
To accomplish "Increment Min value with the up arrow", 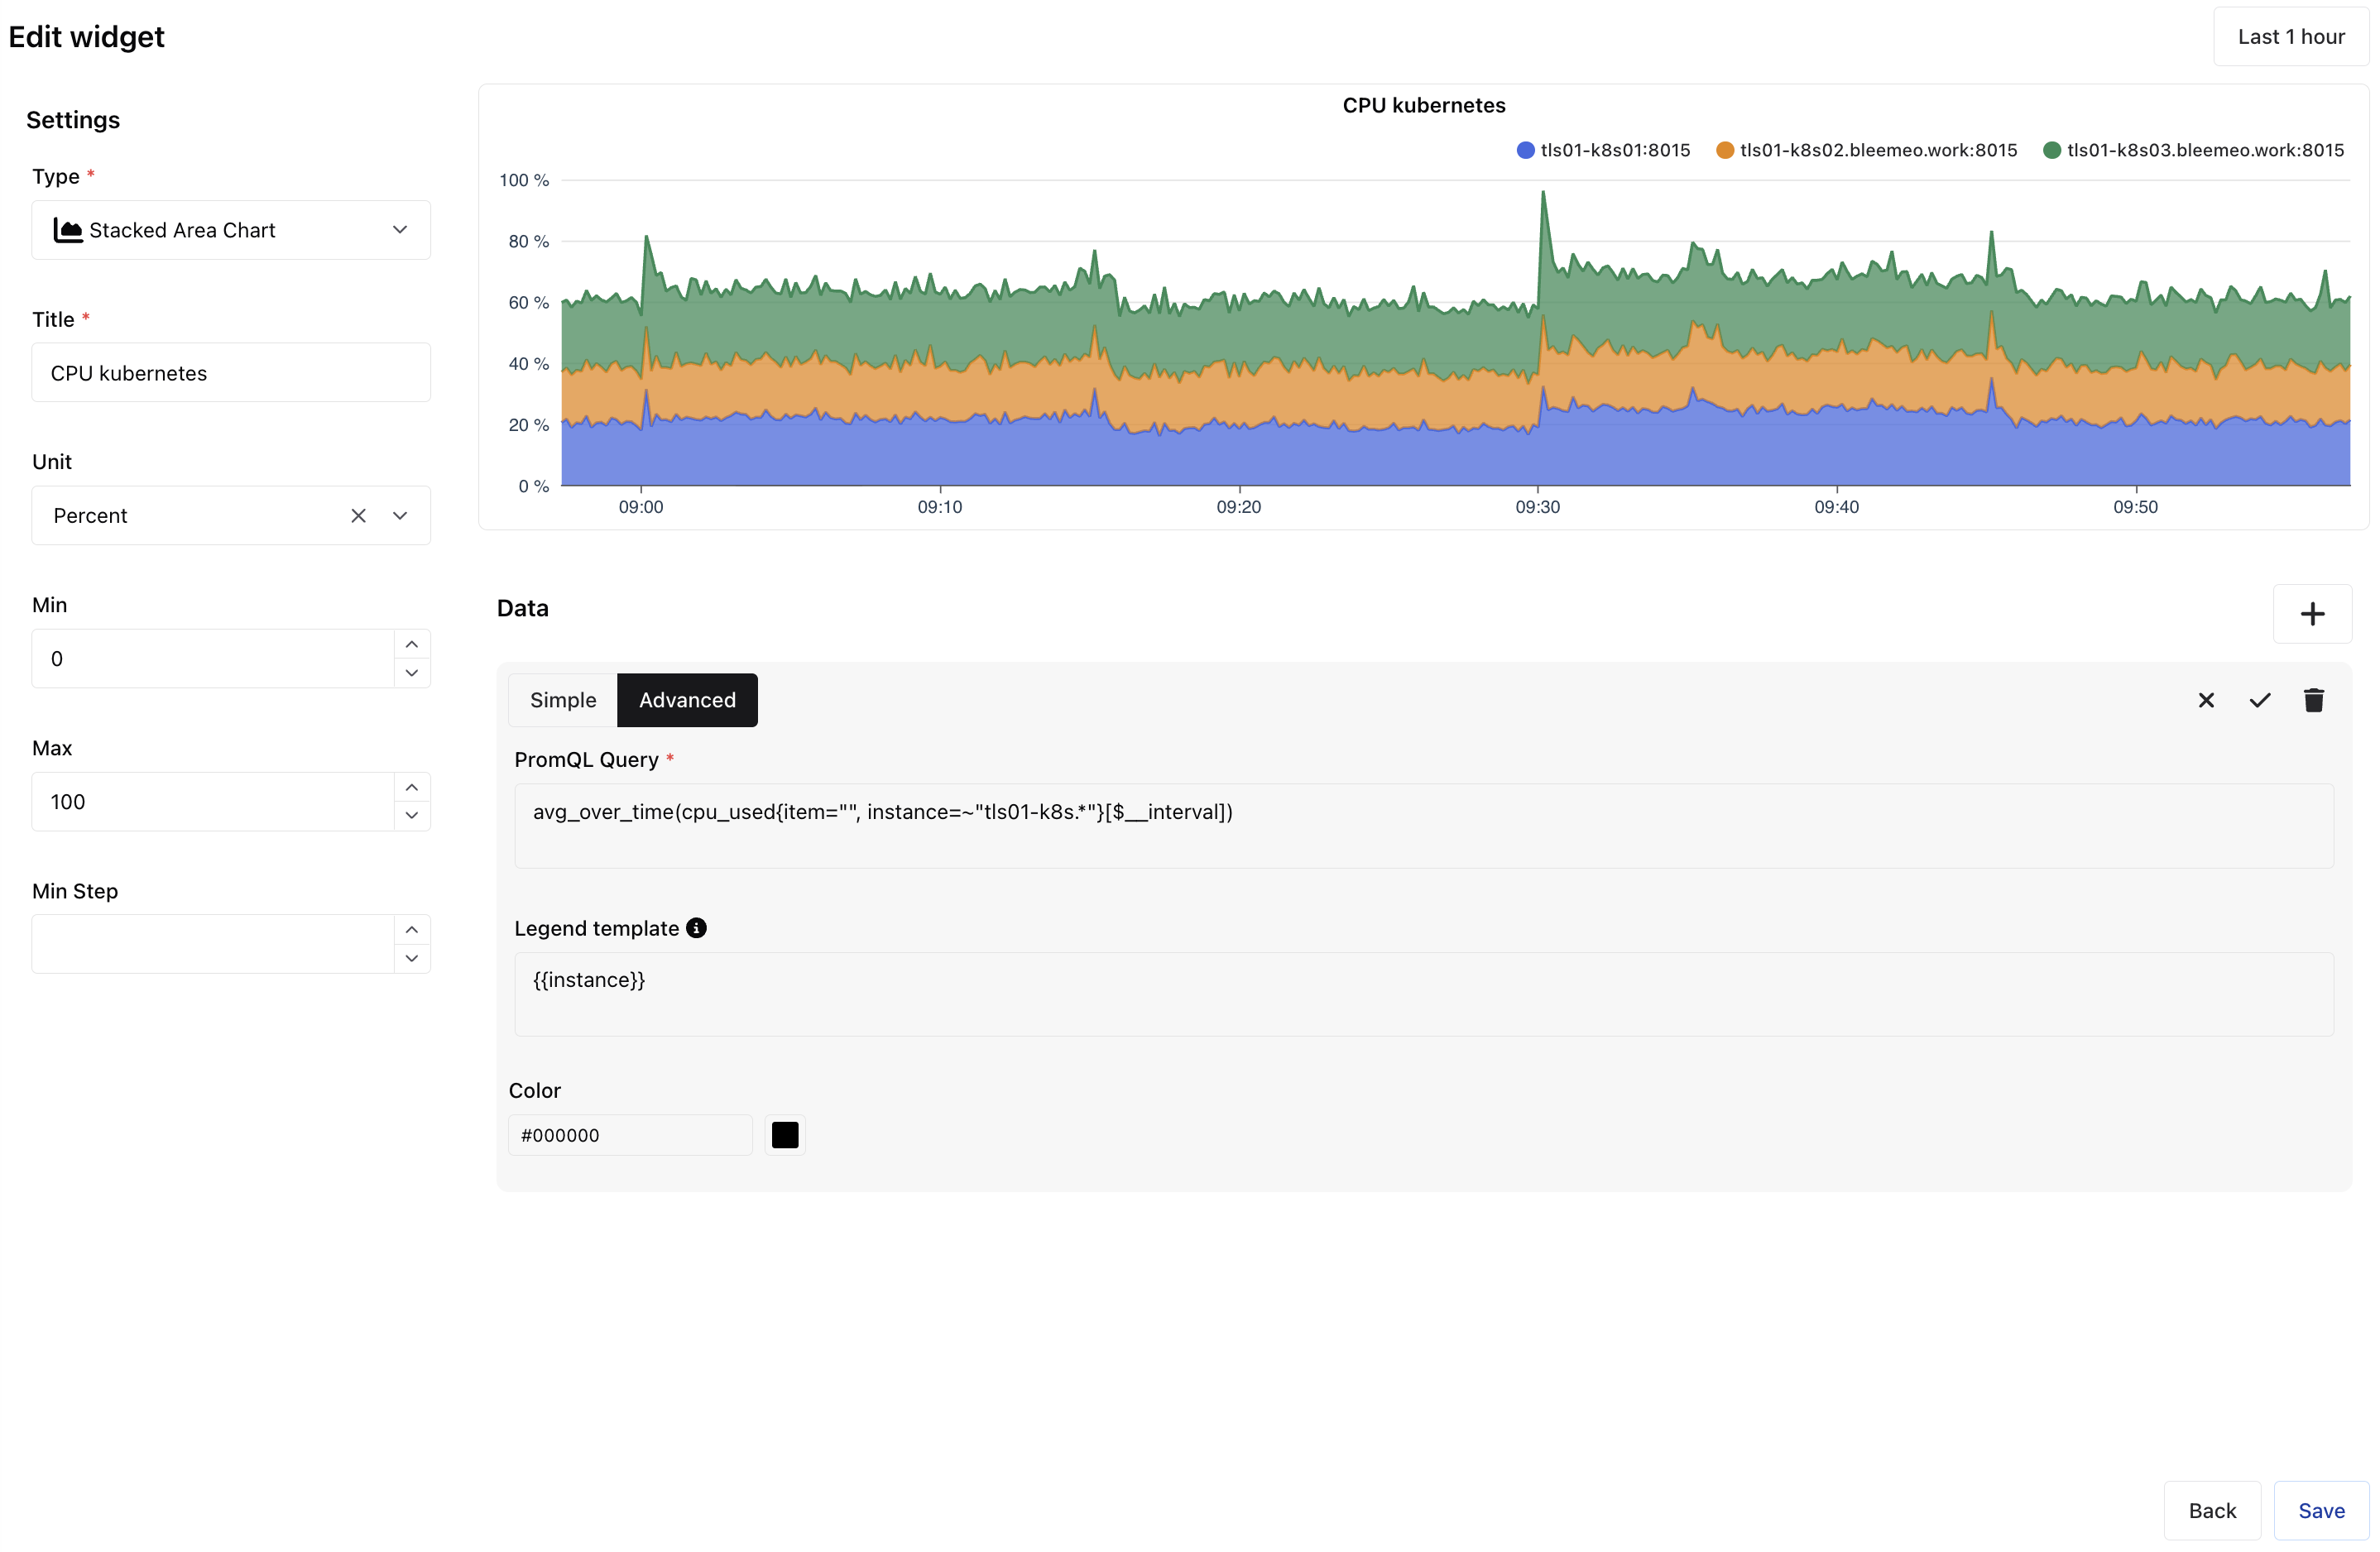I will (x=411, y=643).
